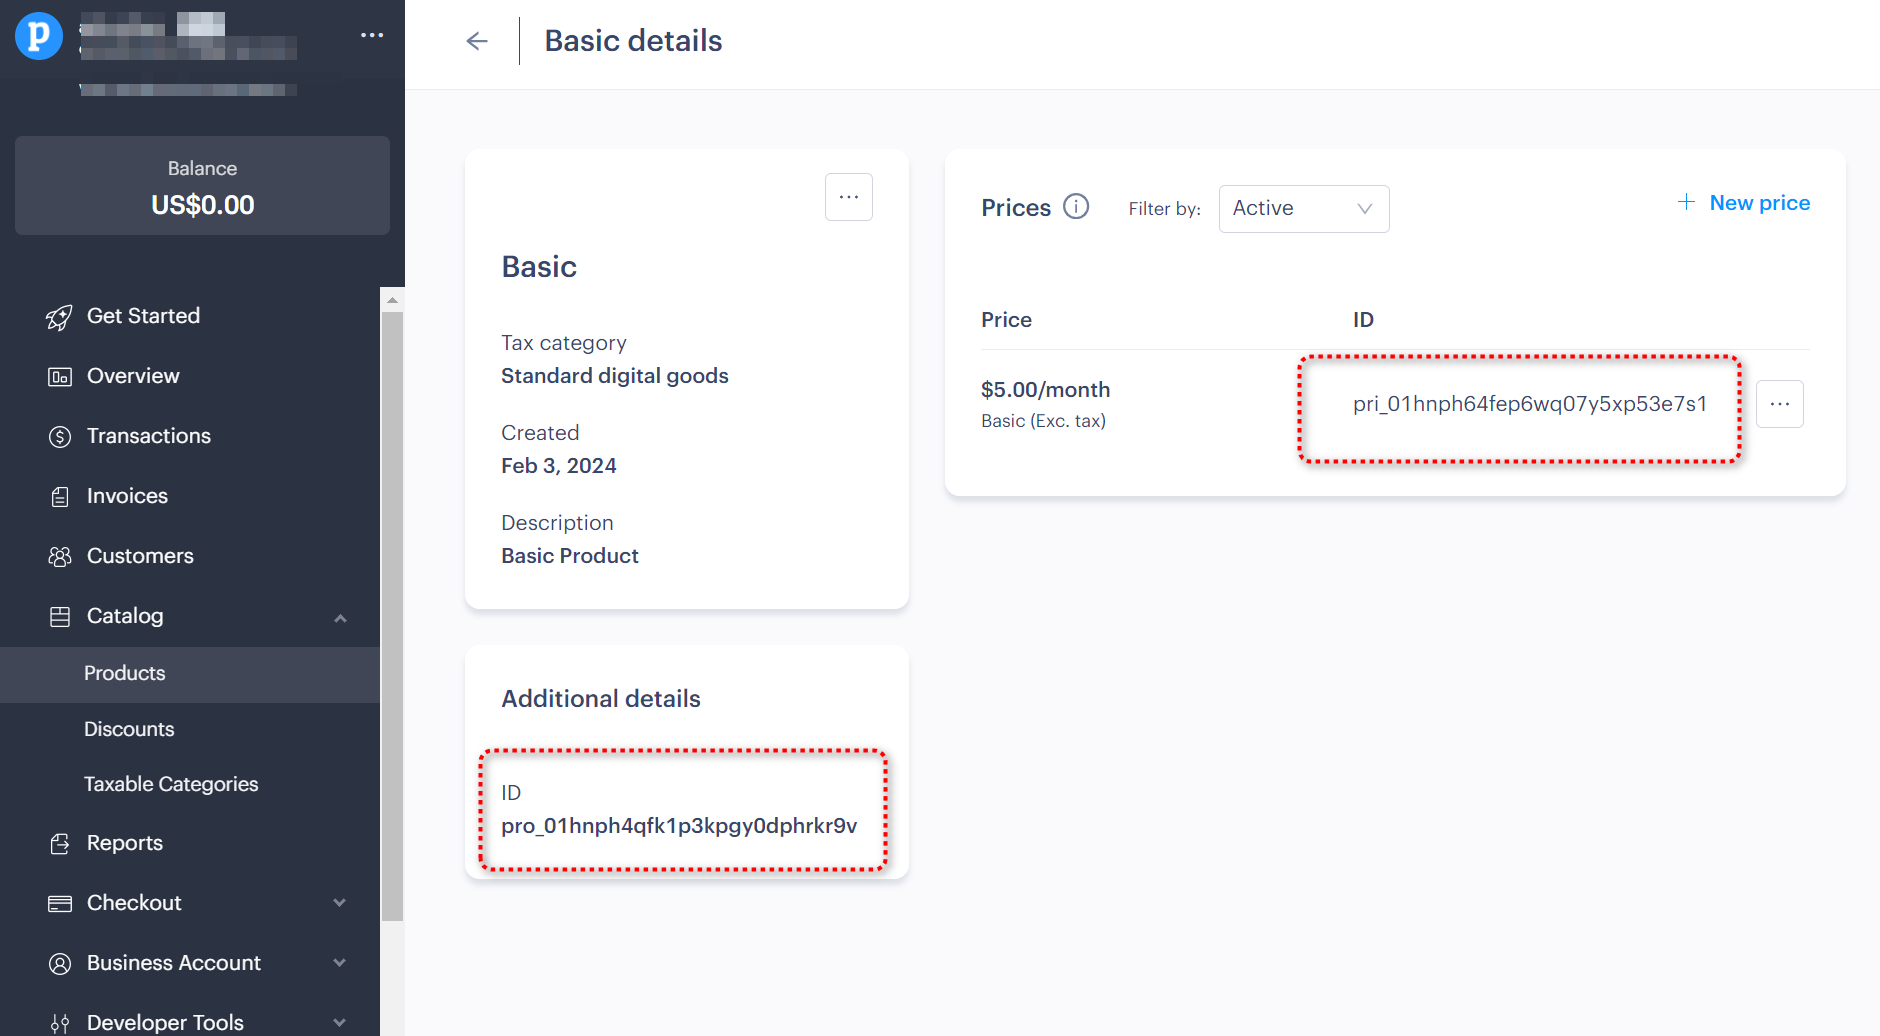Expand the Business Account section
This screenshot has height=1036, width=1880.
(x=340, y=964)
